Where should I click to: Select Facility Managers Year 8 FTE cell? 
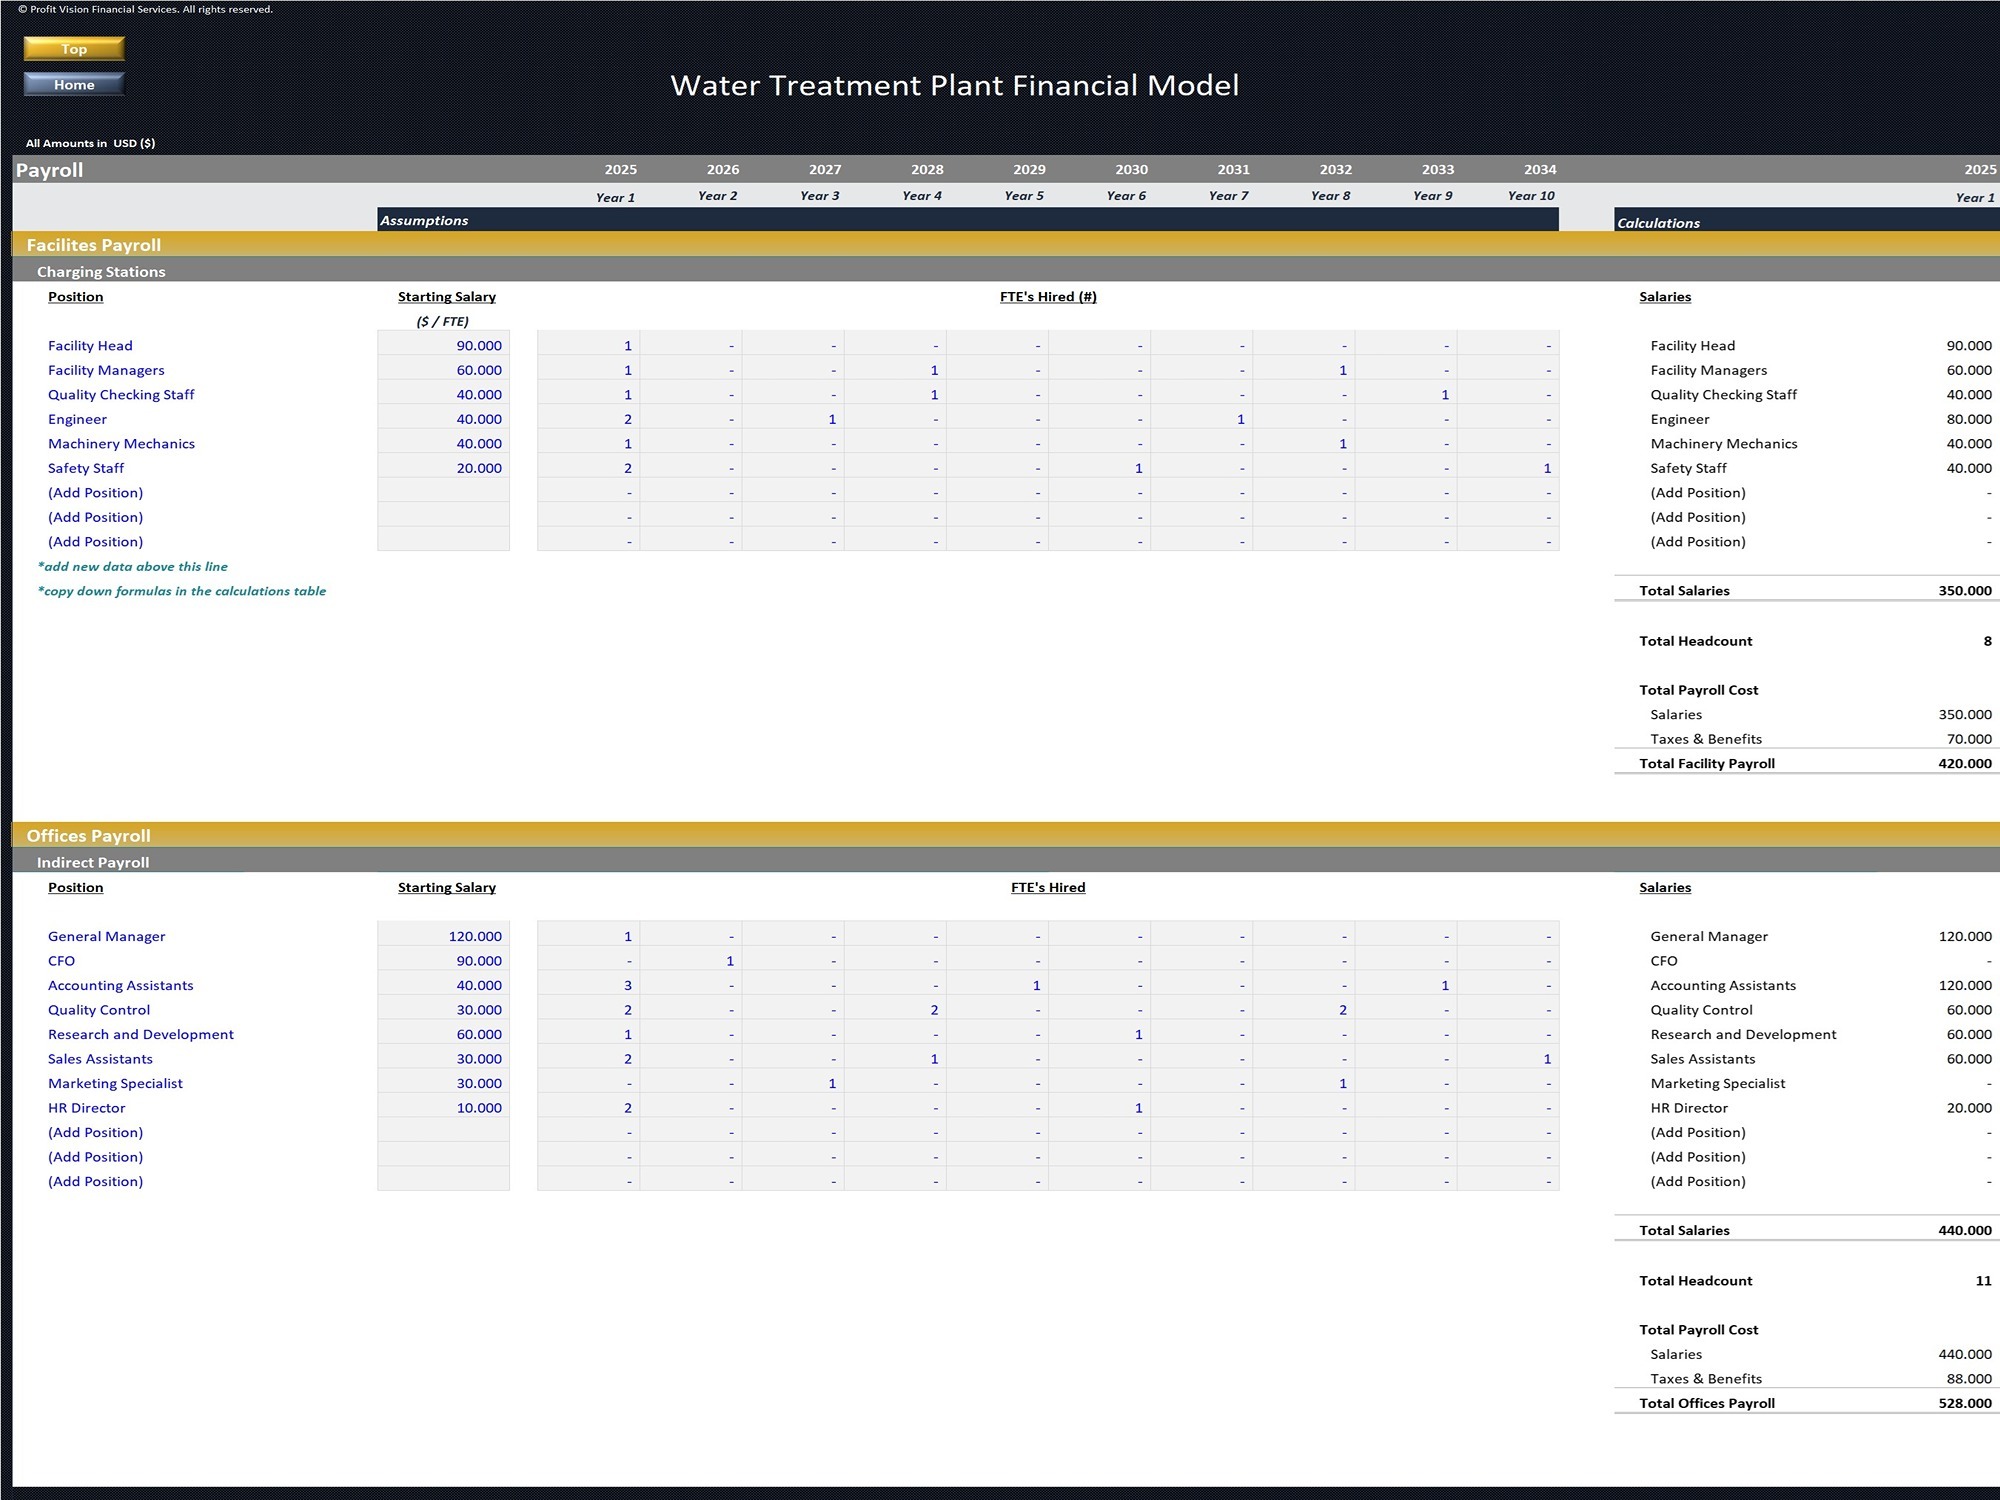[1304, 370]
